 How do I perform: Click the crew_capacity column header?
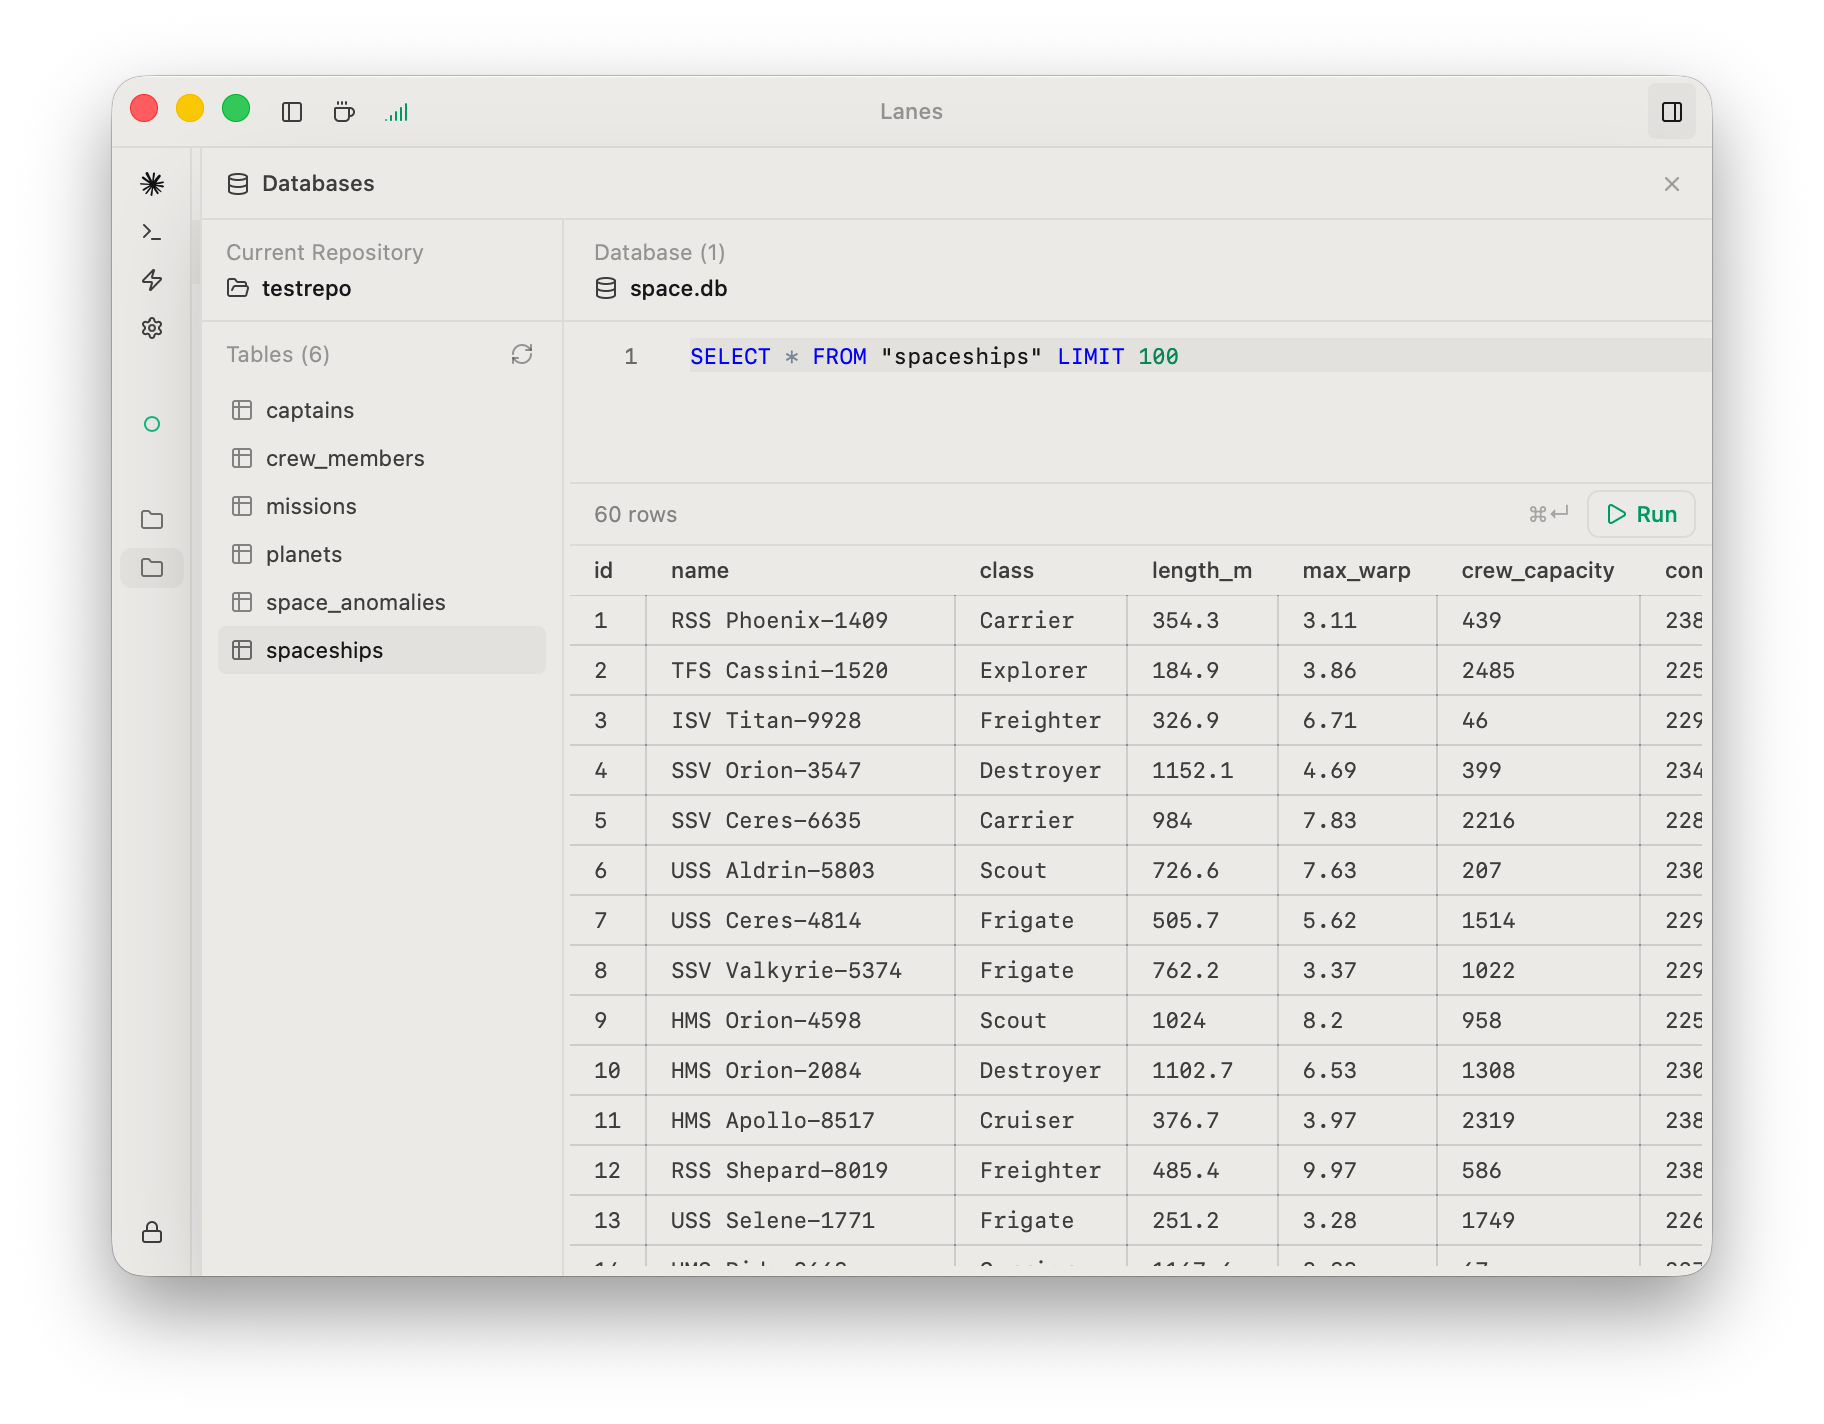point(1538,570)
